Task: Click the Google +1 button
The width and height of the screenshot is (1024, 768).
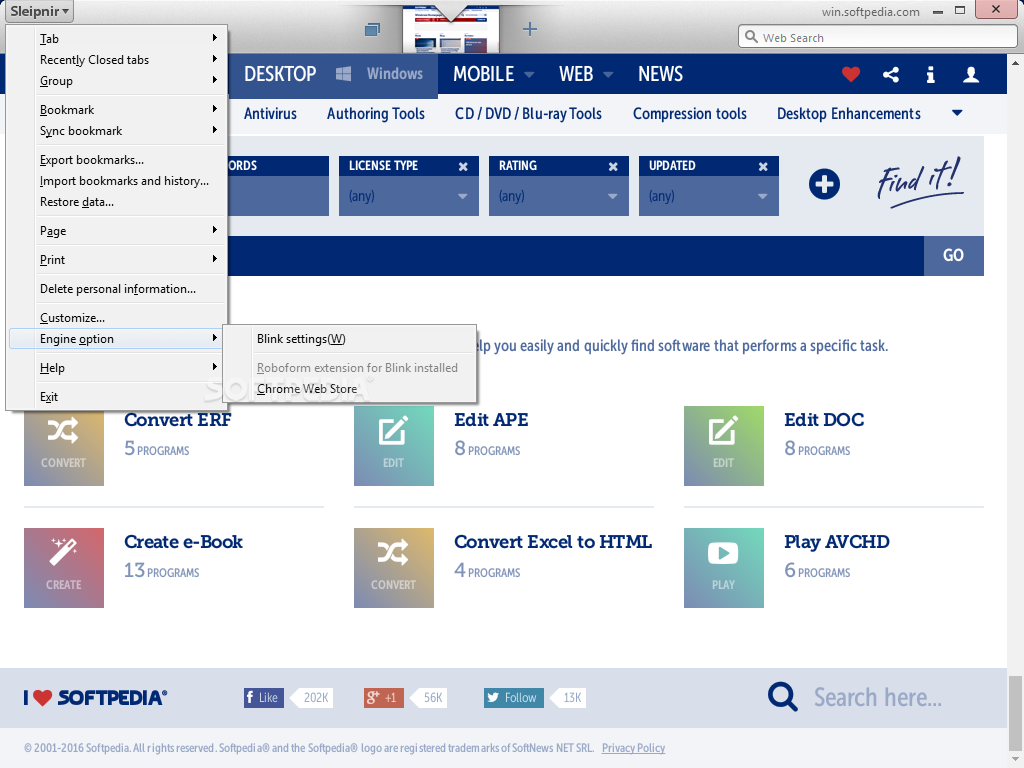Action: [383, 697]
